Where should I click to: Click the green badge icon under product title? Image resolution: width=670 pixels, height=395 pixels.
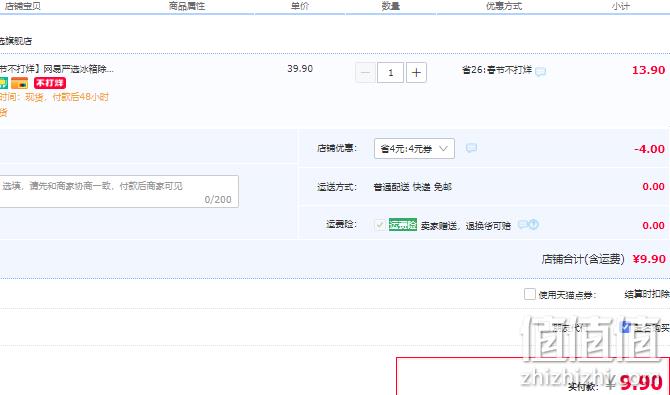(x=3, y=83)
